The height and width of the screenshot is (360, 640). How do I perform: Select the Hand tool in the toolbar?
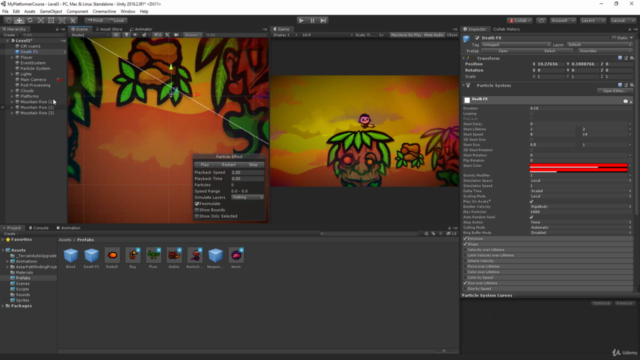[x=9, y=20]
